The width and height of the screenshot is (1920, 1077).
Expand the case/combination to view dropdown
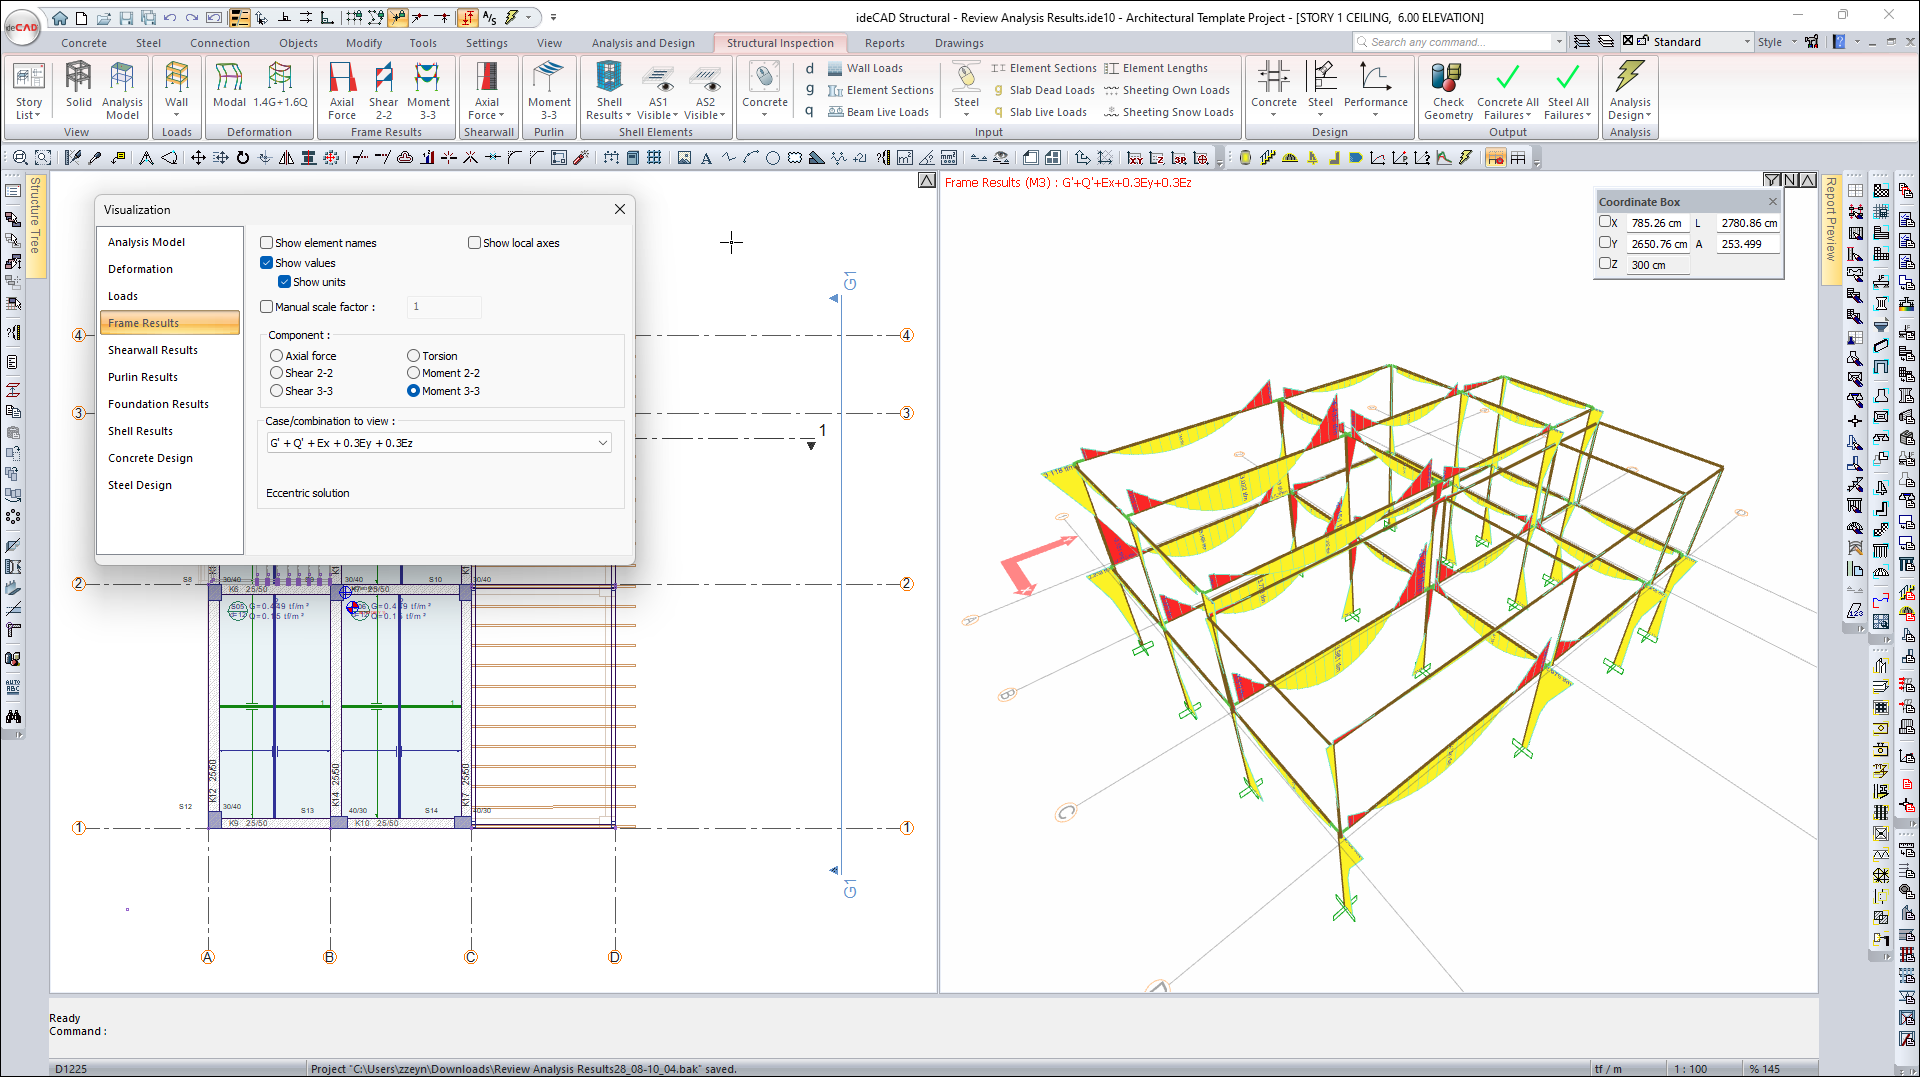tap(603, 443)
